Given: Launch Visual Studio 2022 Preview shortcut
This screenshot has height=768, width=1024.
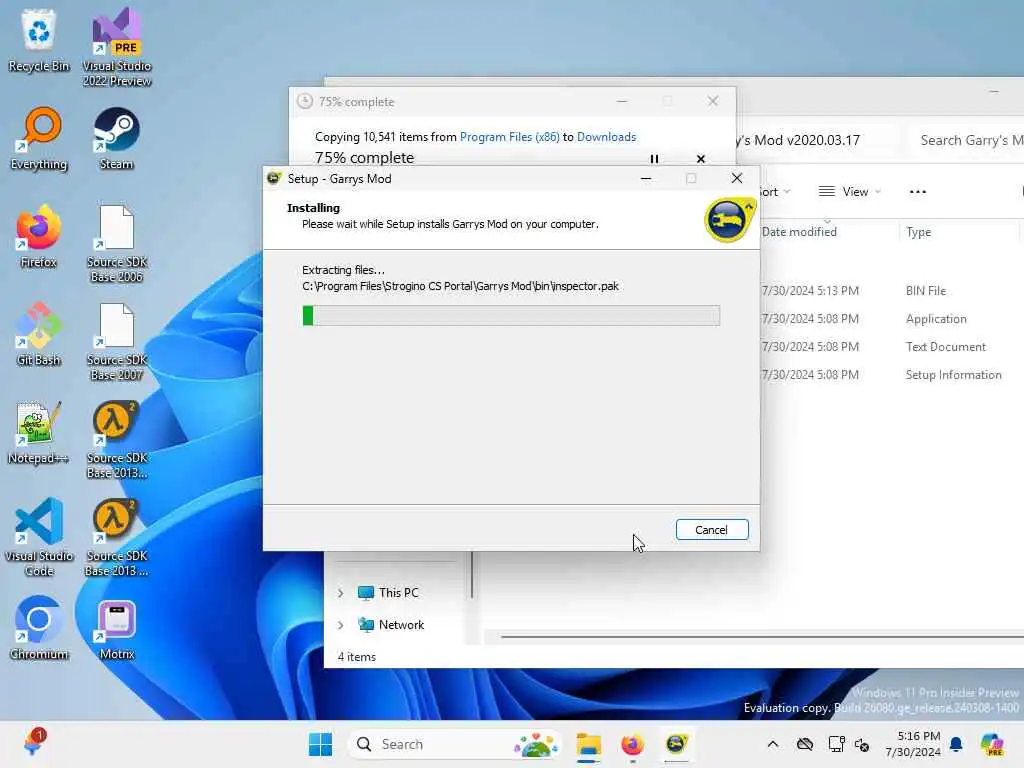Looking at the screenshot, I should (116, 47).
